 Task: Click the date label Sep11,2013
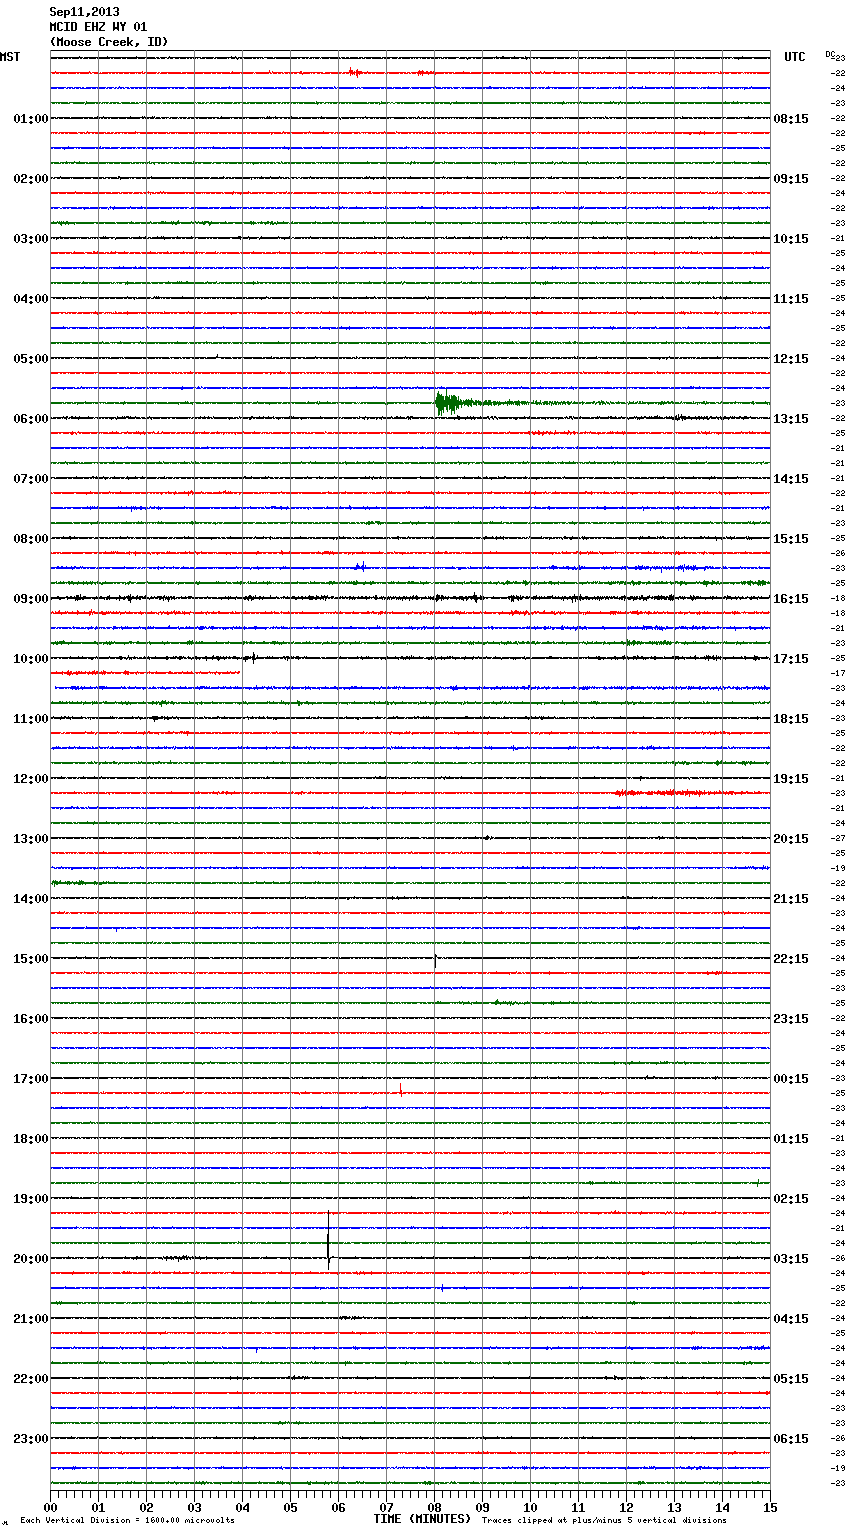pyautogui.click(x=84, y=12)
